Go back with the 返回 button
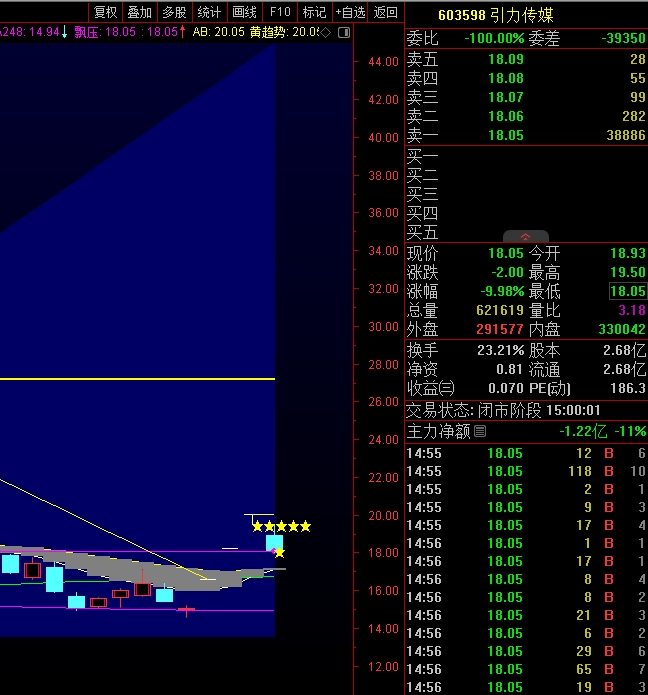The height and width of the screenshot is (695, 648). coord(385,12)
